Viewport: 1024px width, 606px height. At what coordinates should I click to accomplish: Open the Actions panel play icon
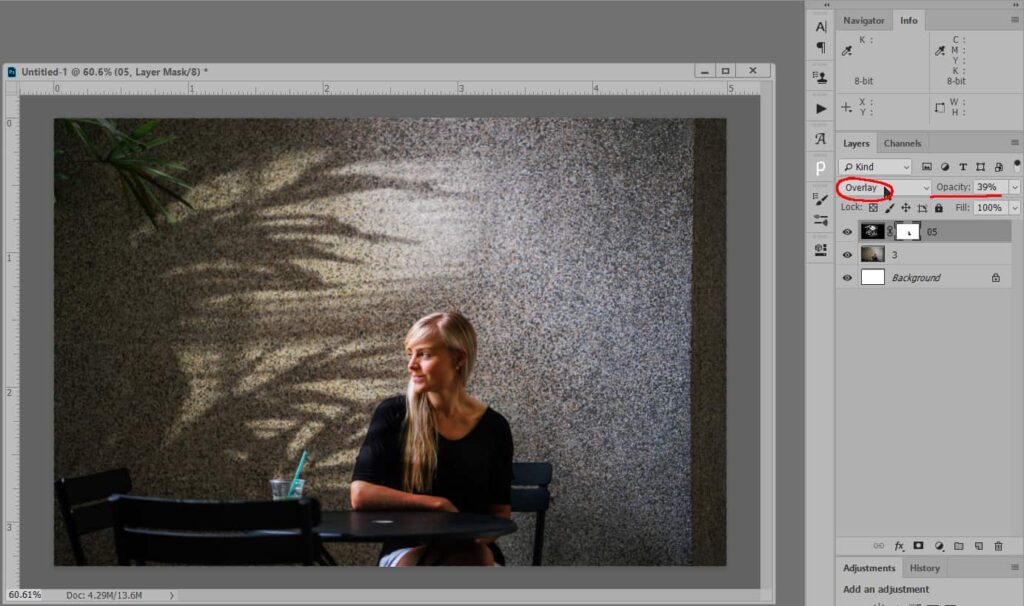click(821, 108)
